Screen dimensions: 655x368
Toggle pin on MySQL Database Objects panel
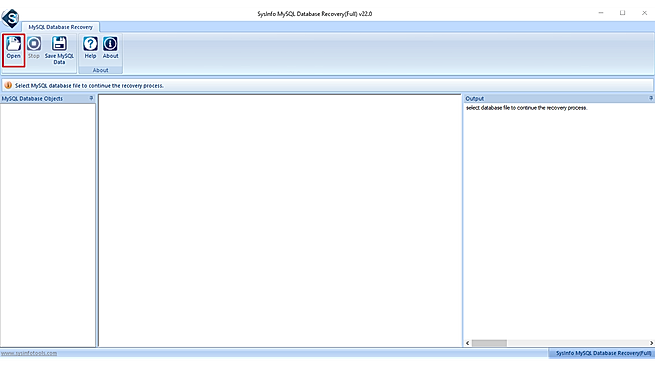point(91,98)
